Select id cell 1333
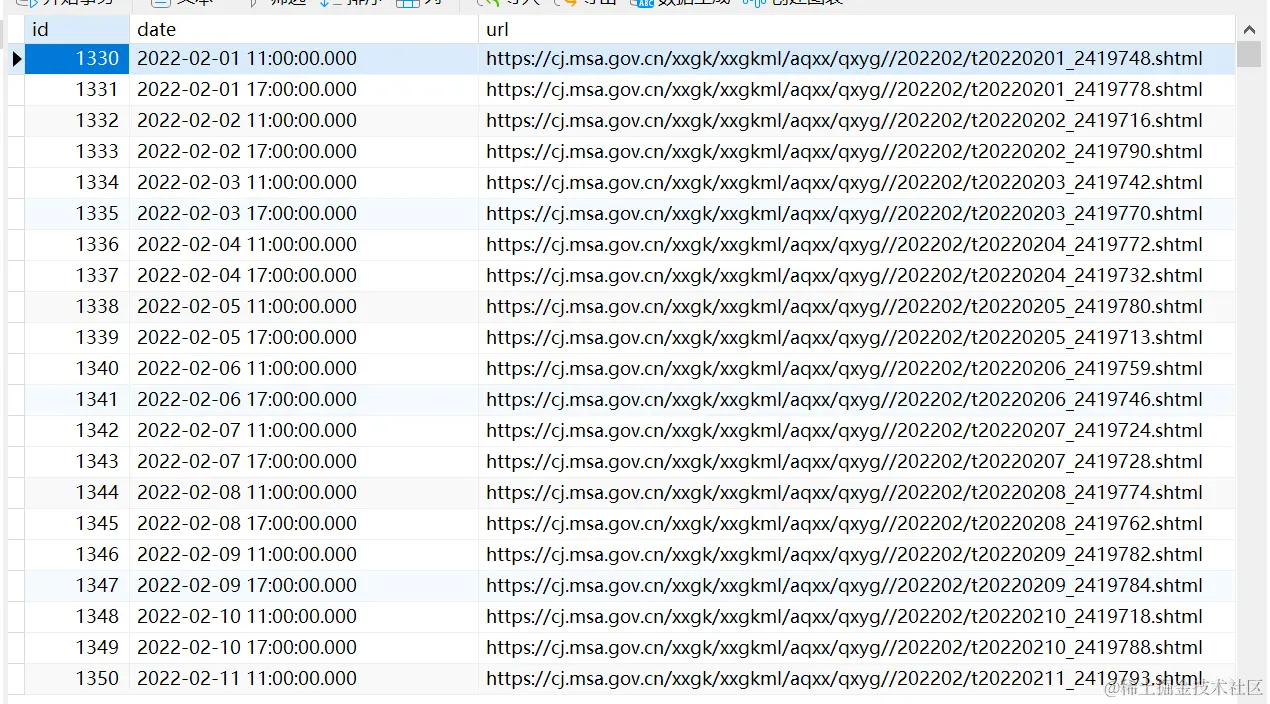The height and width of the screenshot is (704, 1270). (77, 152)
